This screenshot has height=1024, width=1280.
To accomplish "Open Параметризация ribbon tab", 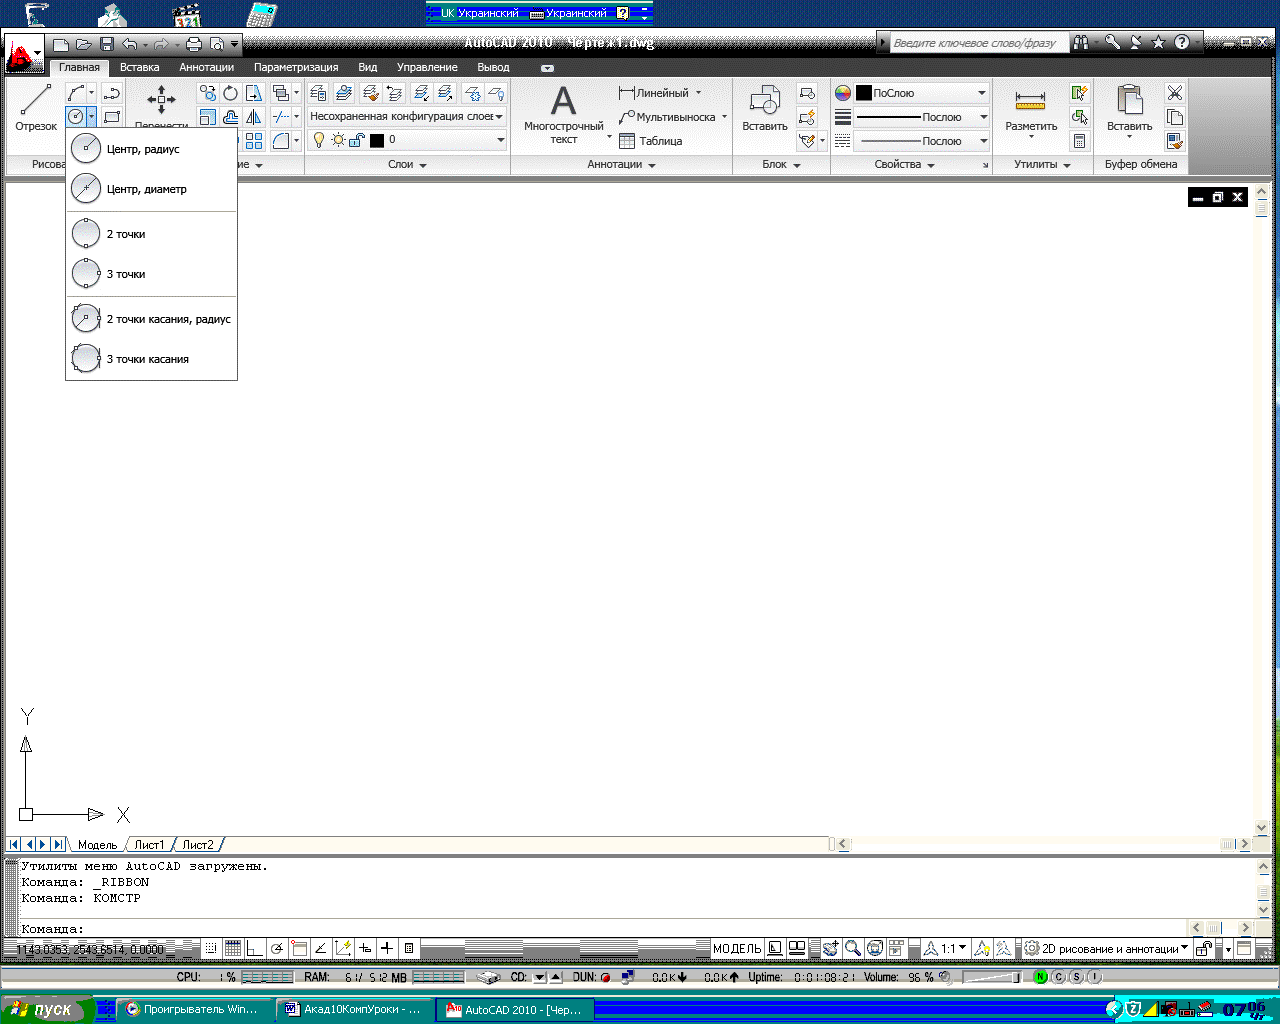I will pyautogui.click(x=296, y=68).
